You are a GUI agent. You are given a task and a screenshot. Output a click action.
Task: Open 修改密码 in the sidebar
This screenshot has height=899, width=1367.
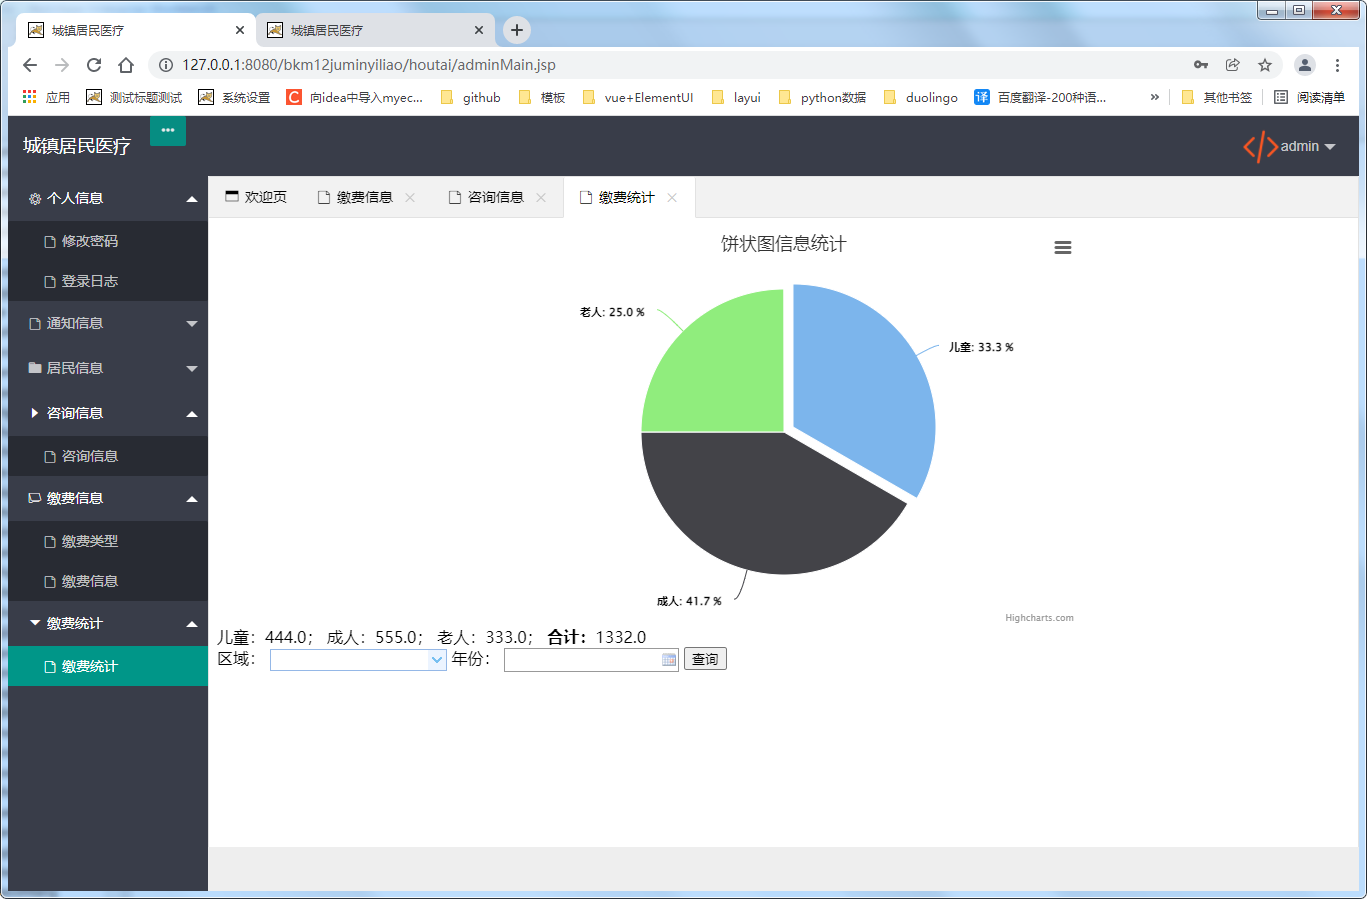click(108, 241)
